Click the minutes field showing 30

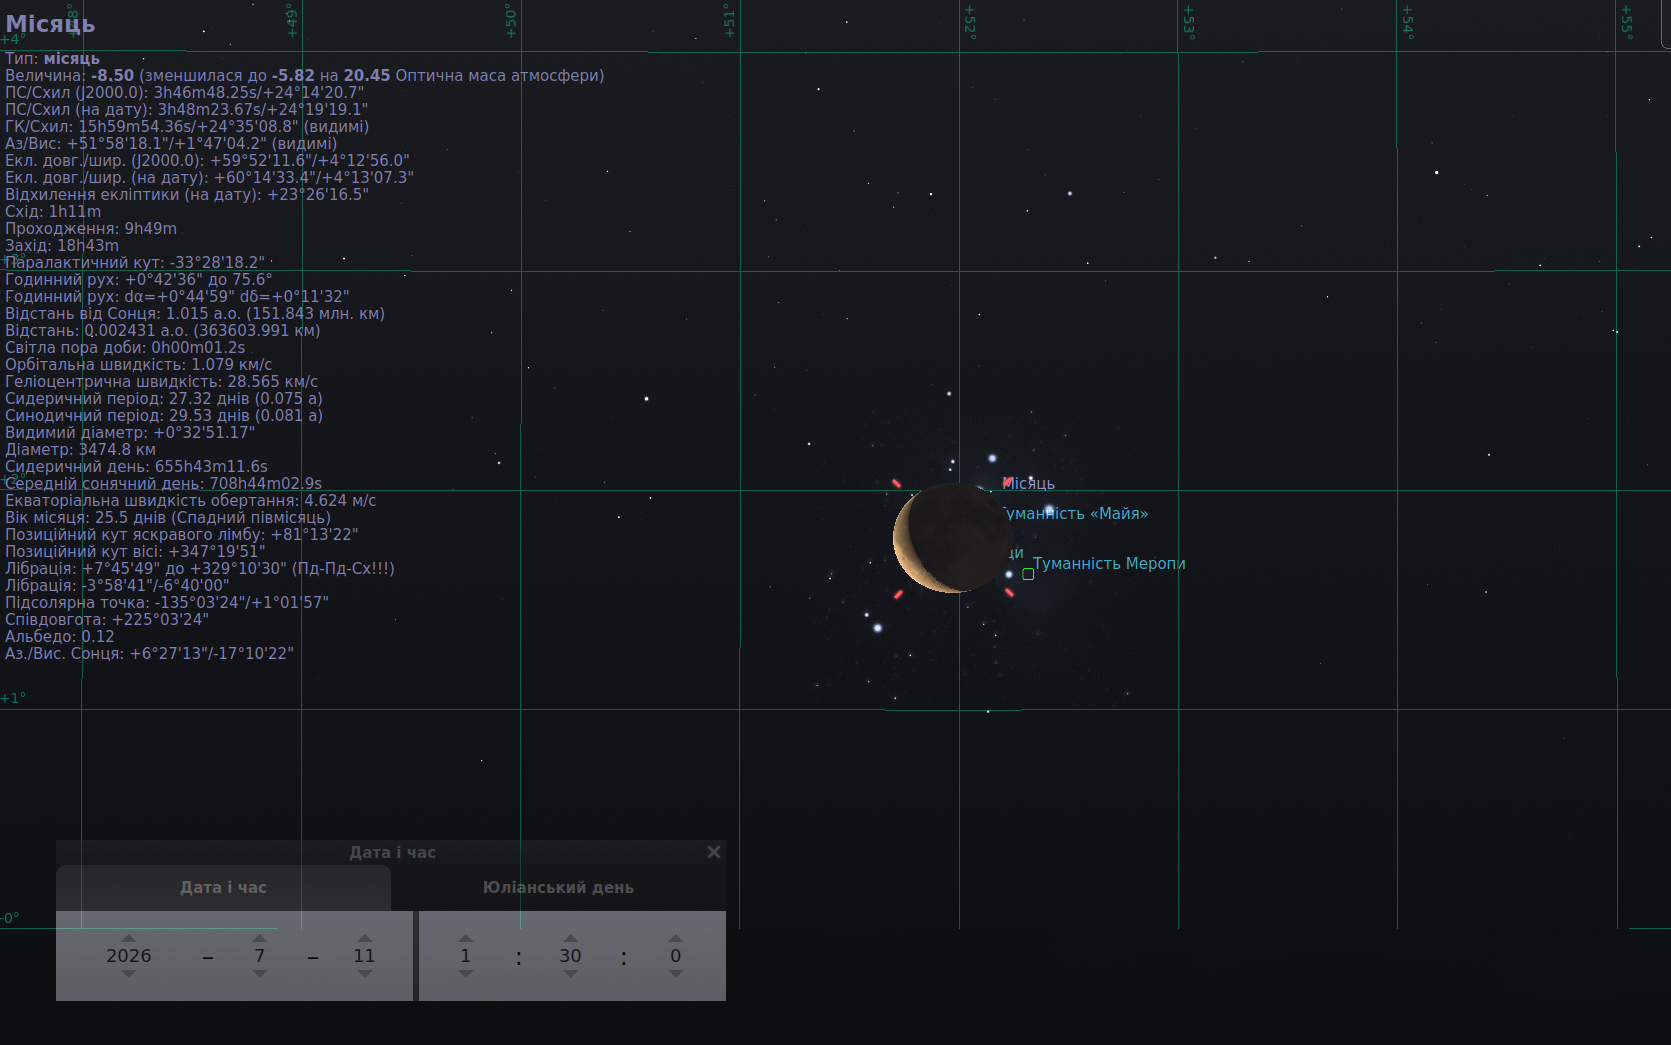tap(570, 956)
